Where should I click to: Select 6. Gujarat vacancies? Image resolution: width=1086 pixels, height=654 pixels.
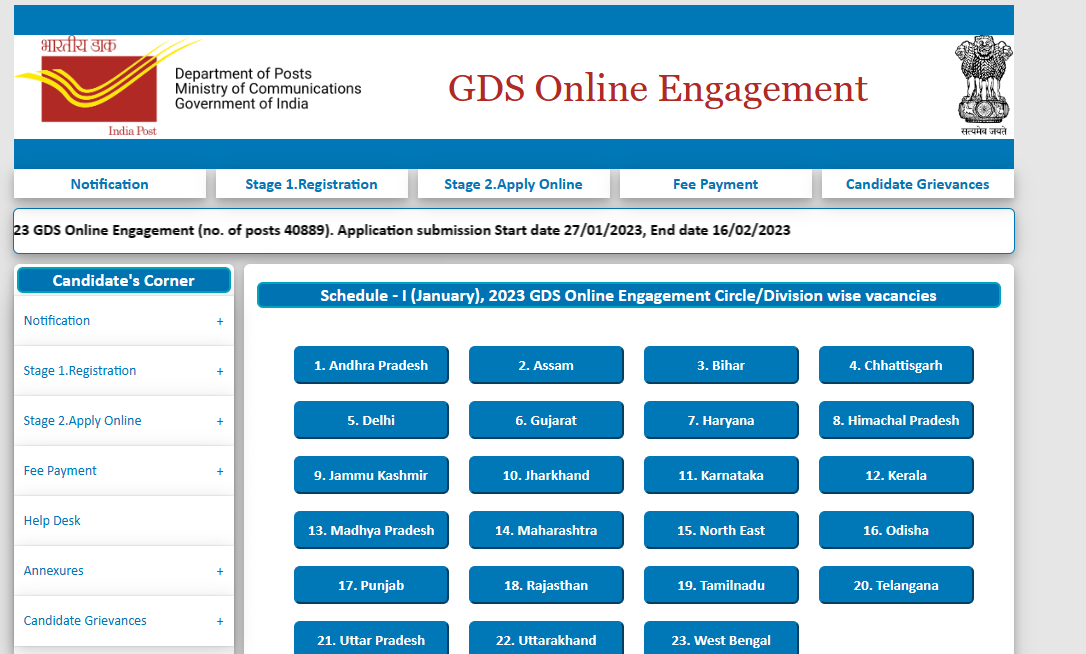546,420
